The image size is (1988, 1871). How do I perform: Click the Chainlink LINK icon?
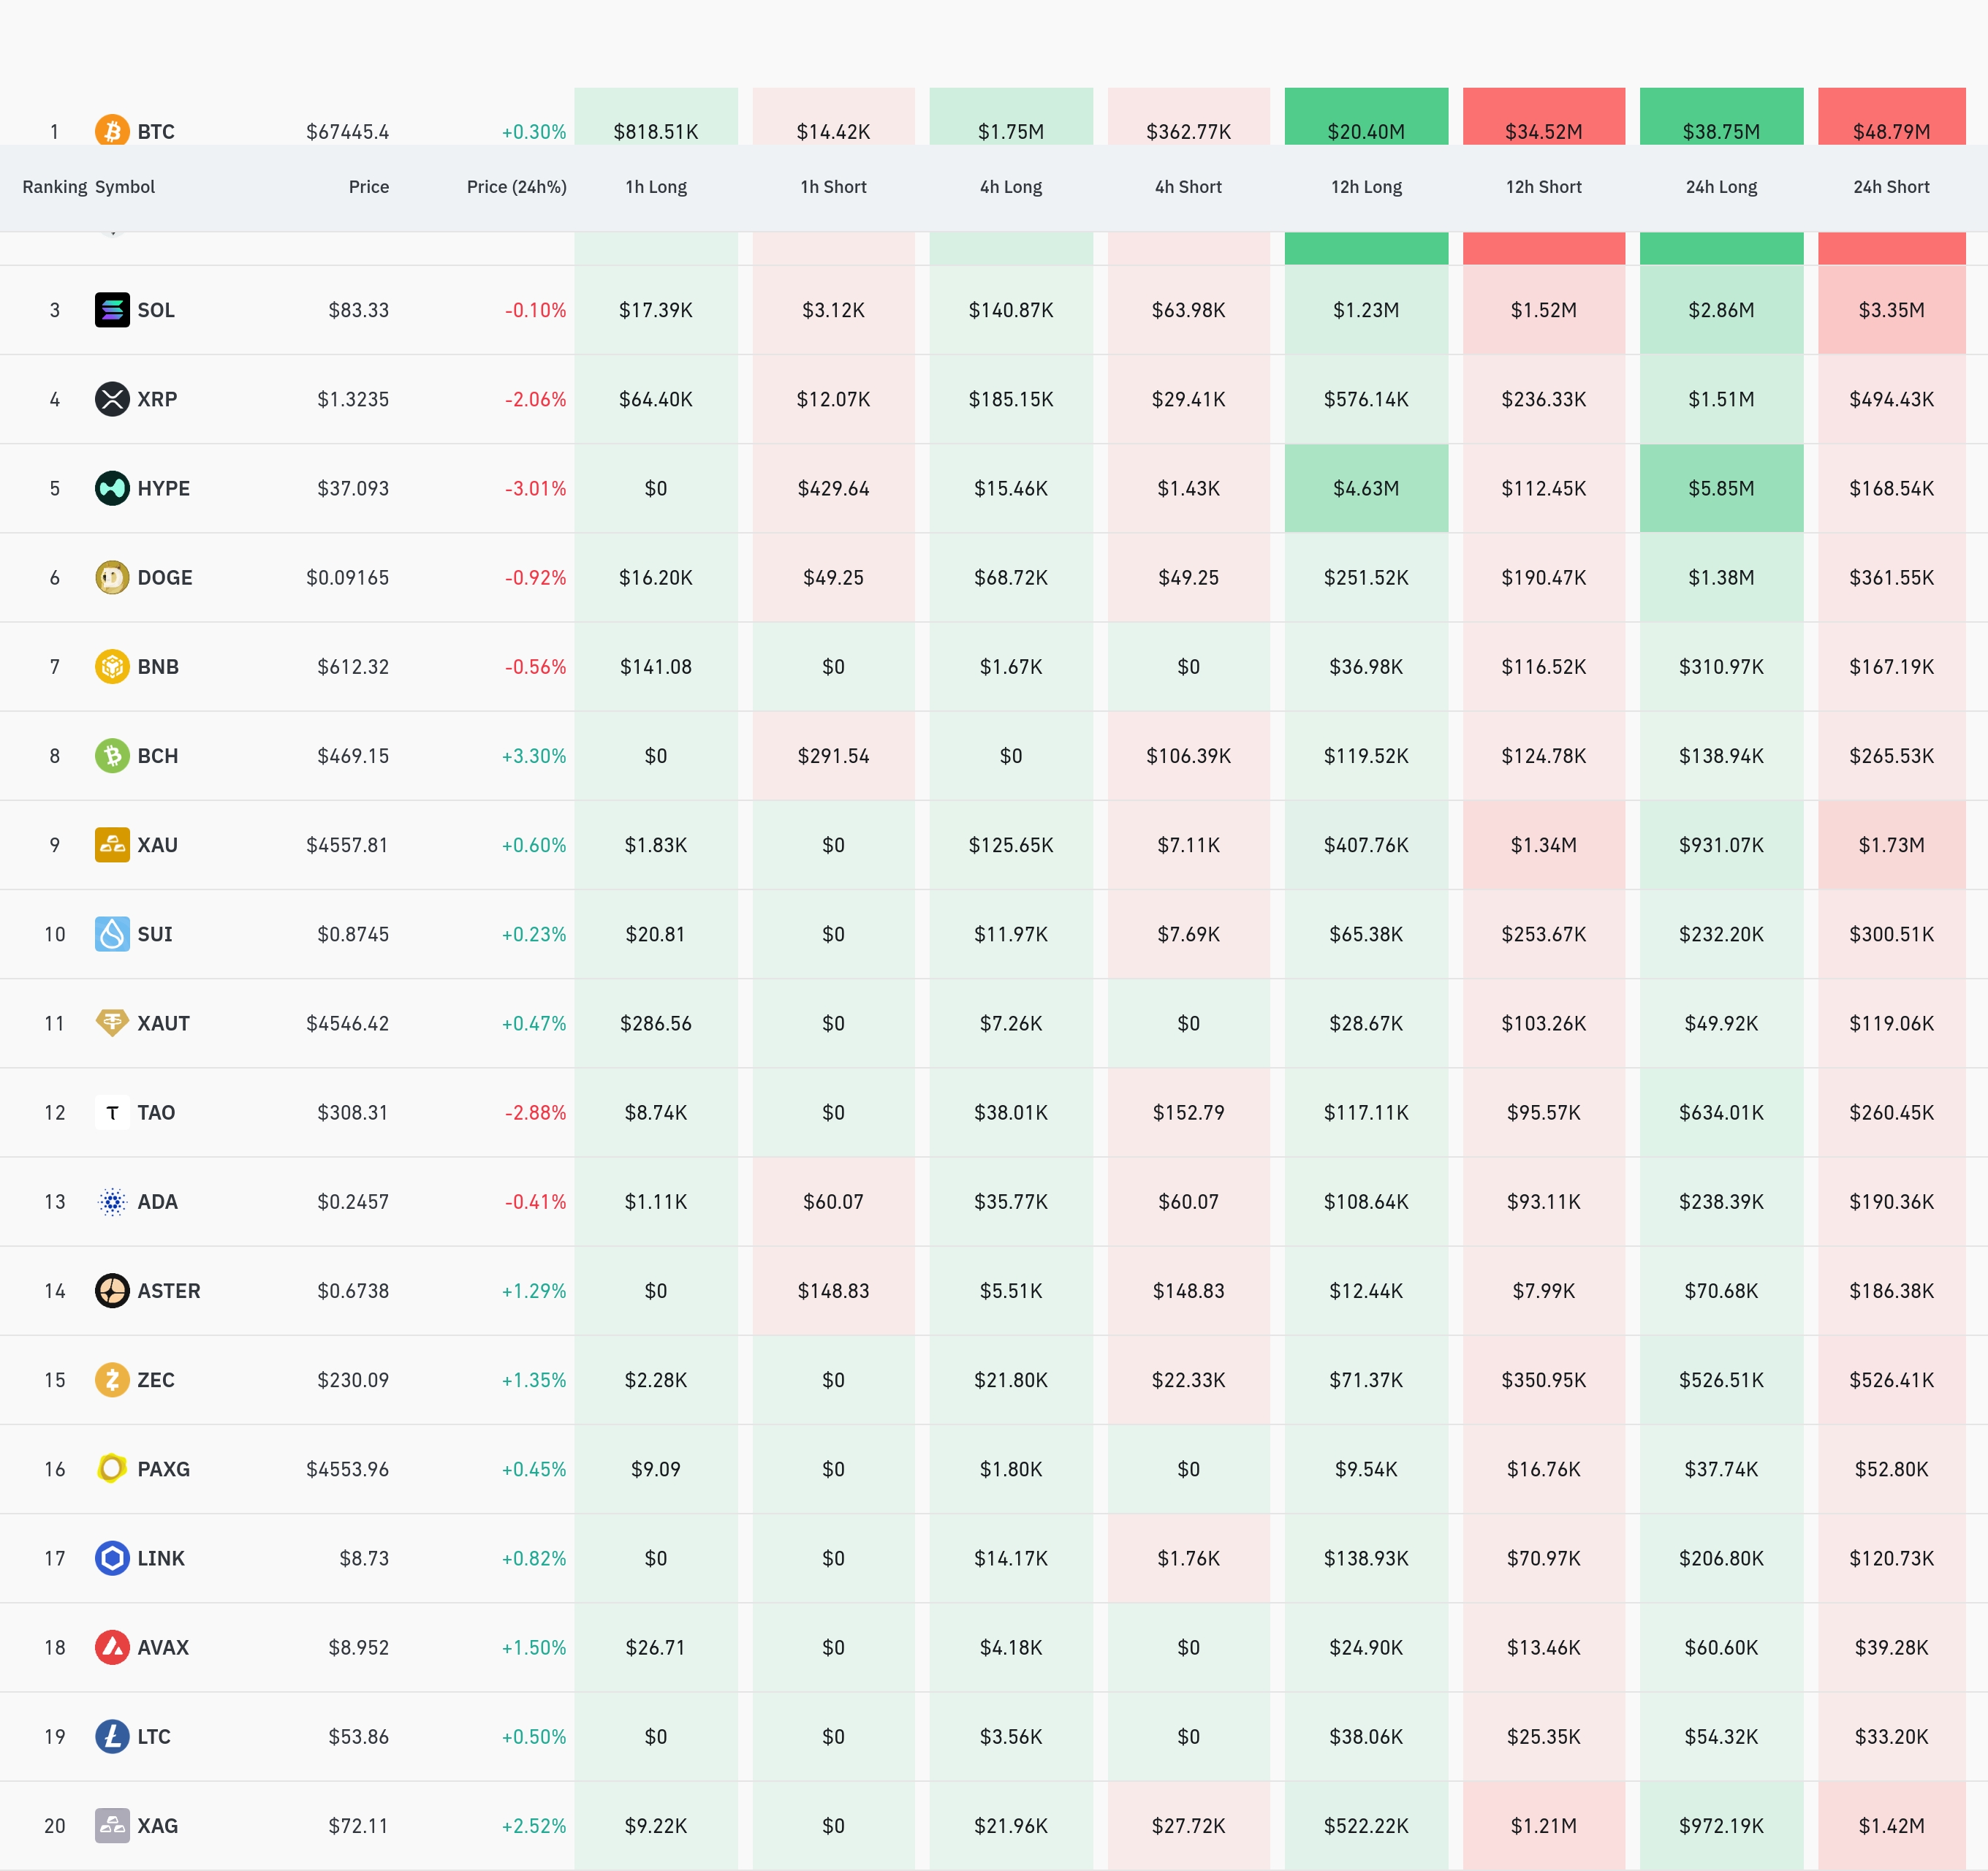112,1558
